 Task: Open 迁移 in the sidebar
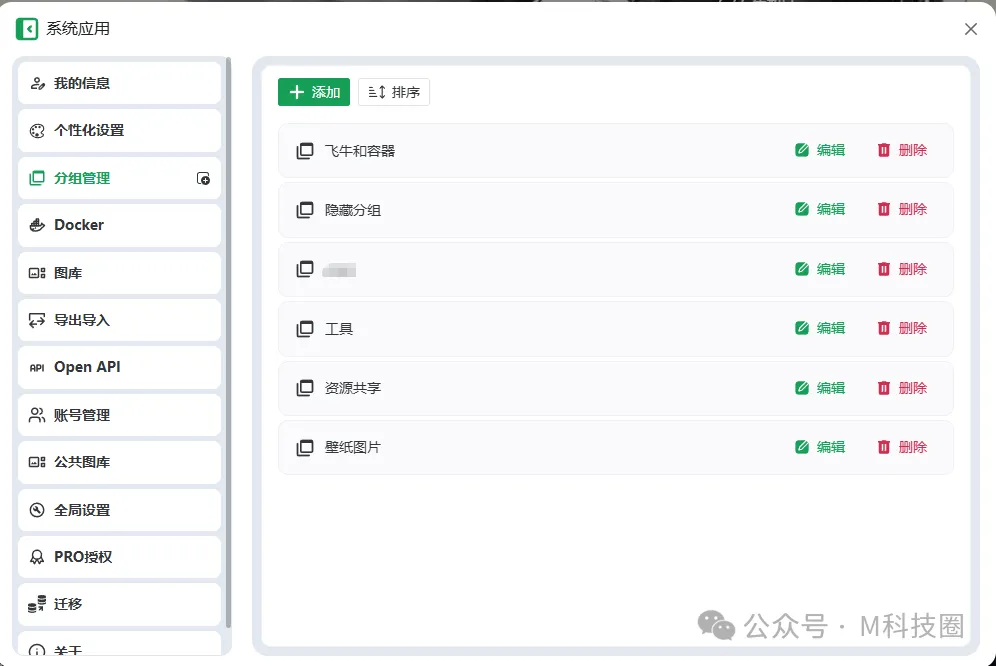pyautogui.click(x=119, y=604)
